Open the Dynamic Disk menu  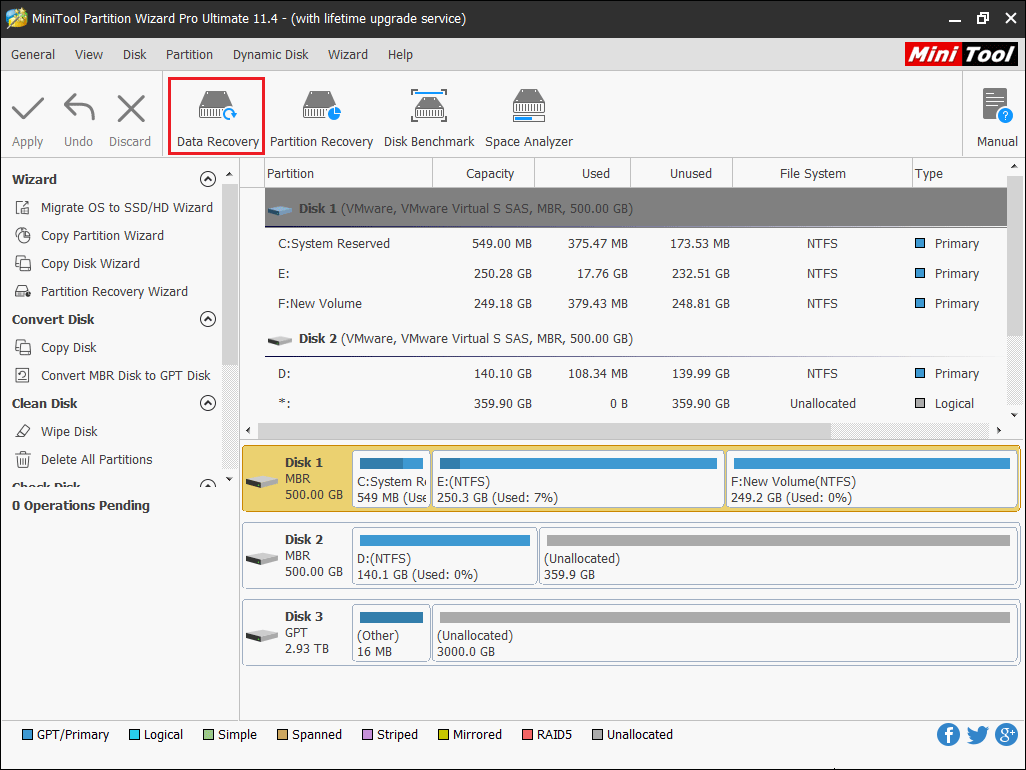(271, 55)
